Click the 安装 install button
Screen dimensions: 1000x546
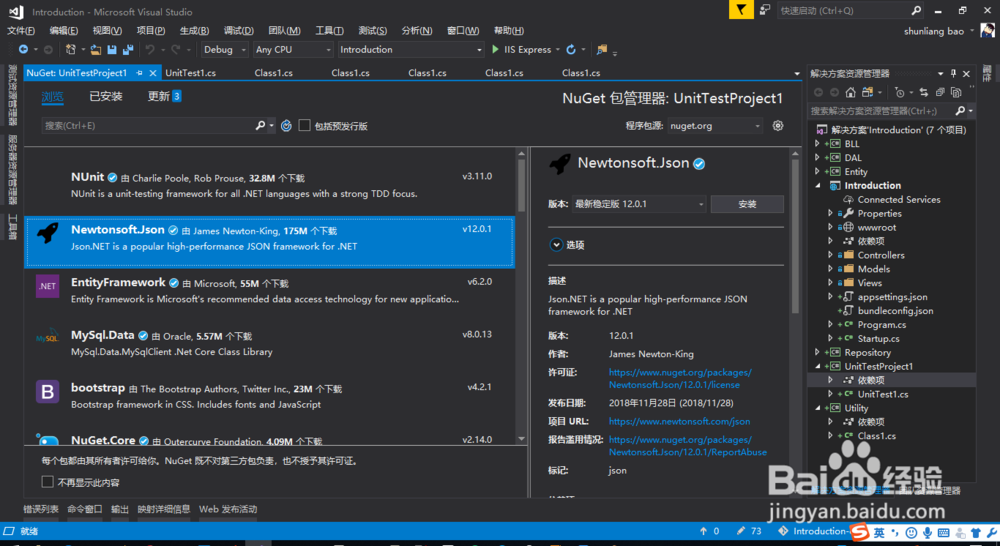tap(747, 204)
